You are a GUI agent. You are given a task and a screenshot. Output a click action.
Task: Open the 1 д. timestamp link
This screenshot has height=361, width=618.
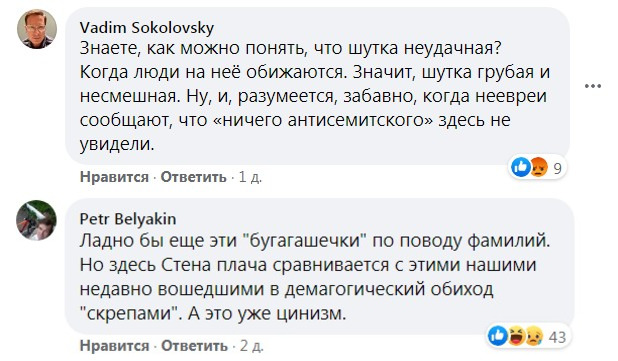[x=250, y=177]
